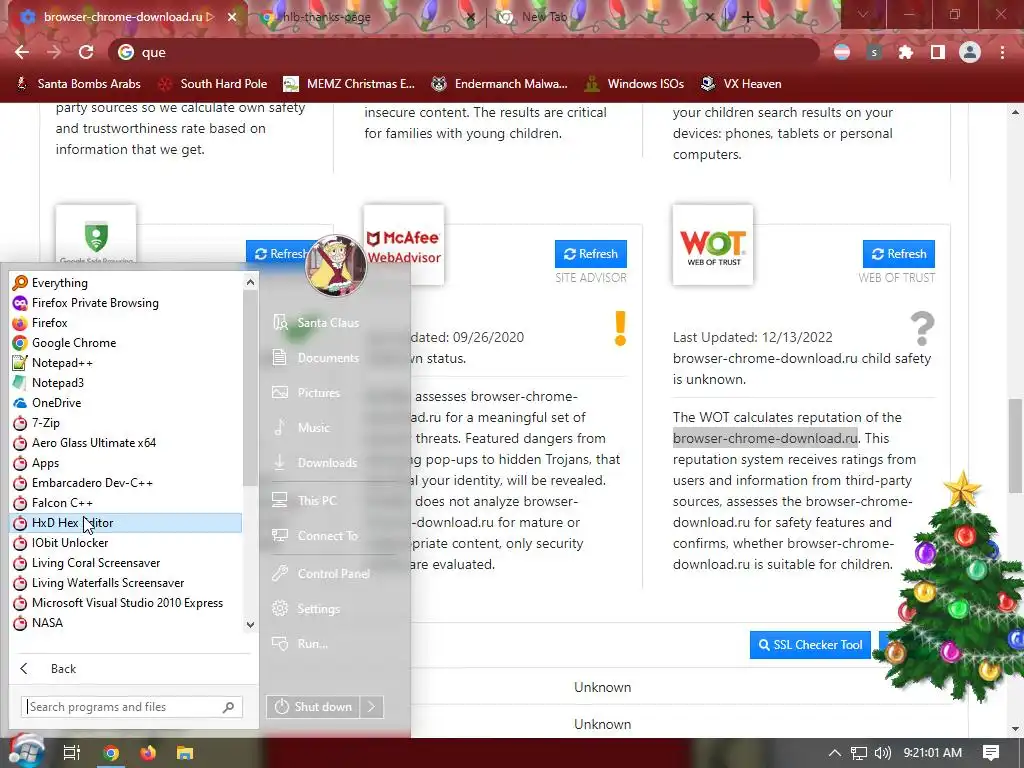This screenshot has height=768, width=1024.
Task: Open a new tab with plus button
Action: pyautogui.click(x=748, y=18)
